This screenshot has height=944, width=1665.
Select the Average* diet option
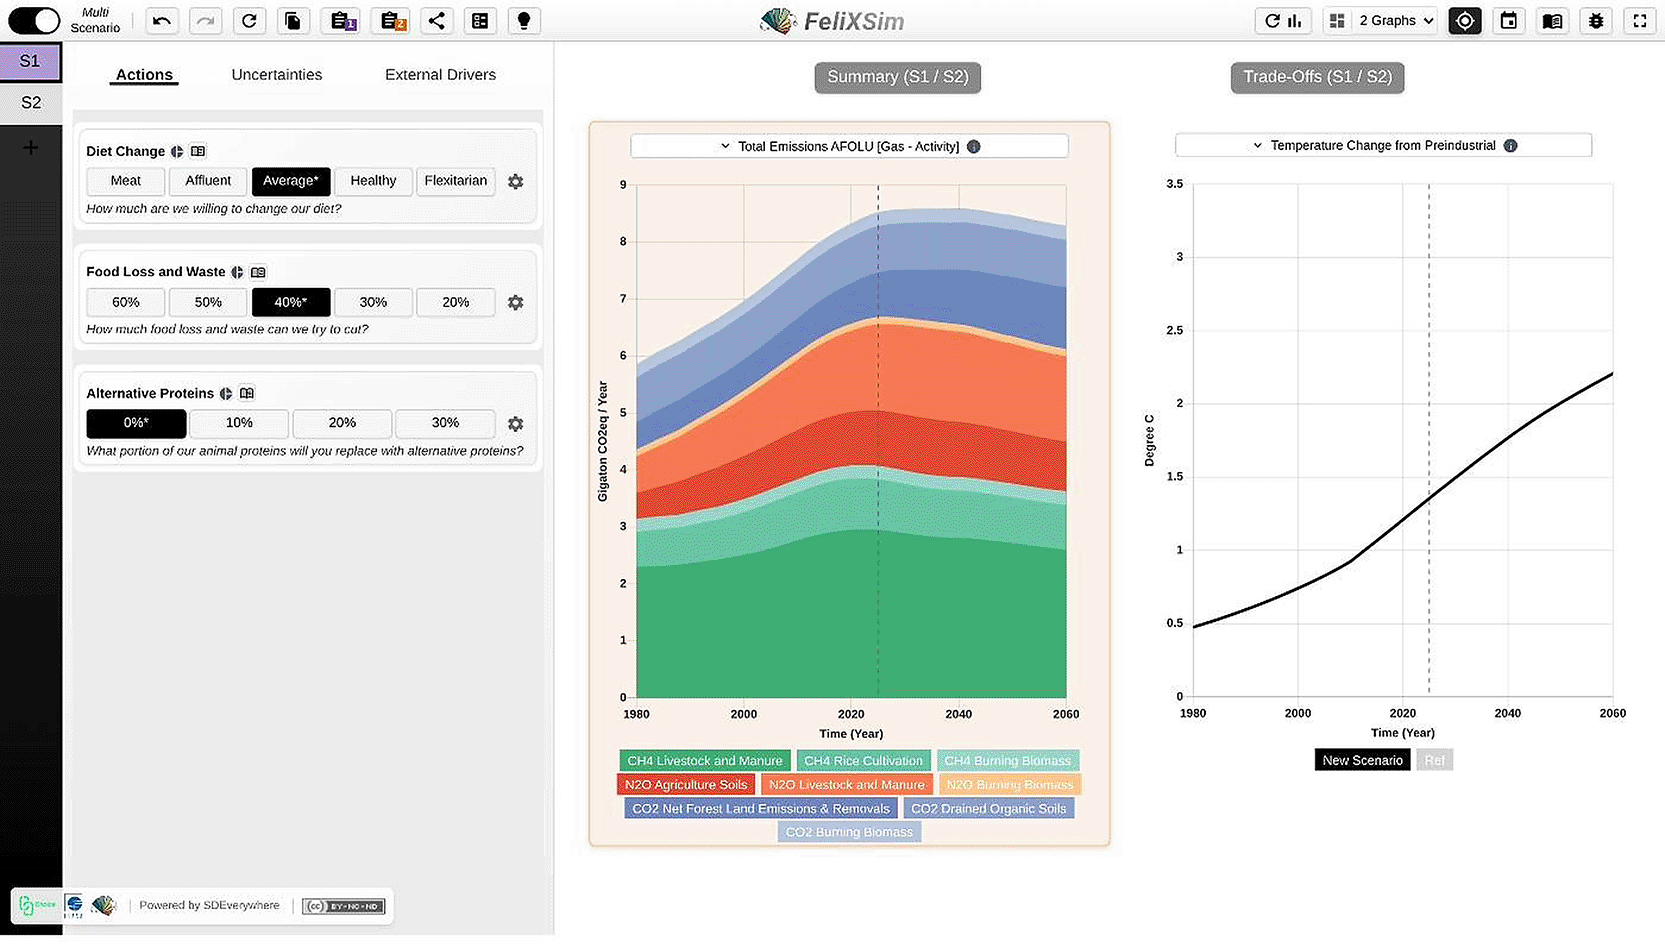point(291,181)
